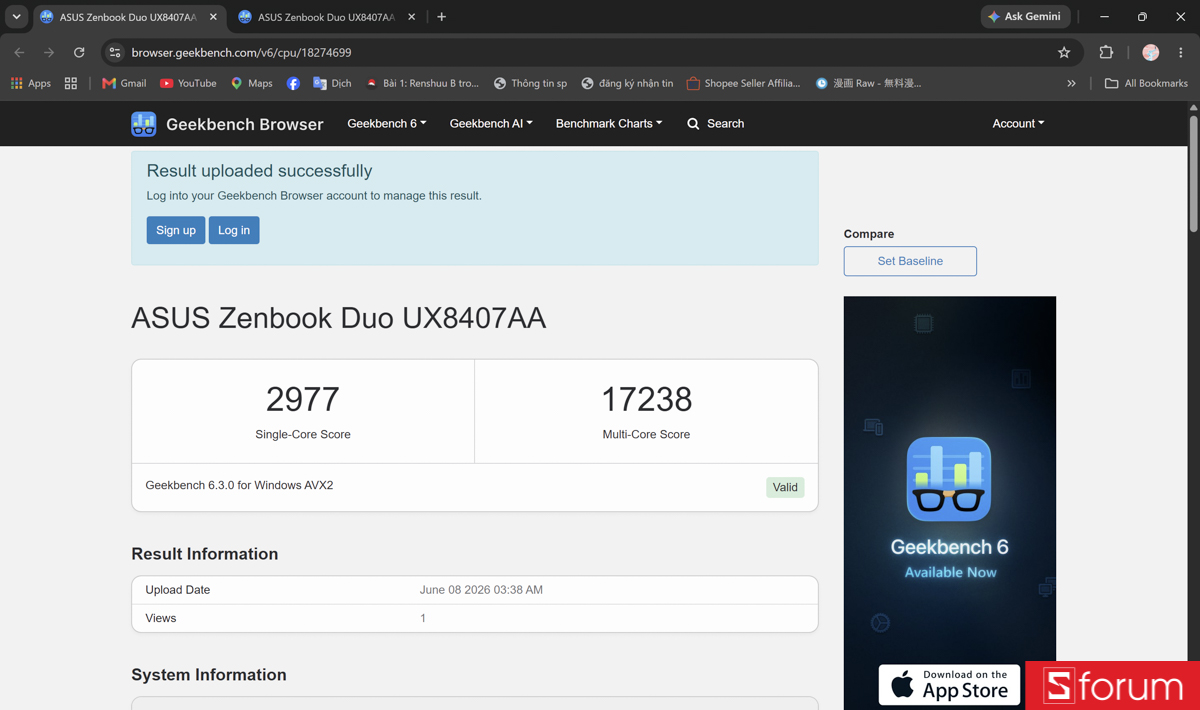1200x710 pixels.
Task: Open a new browser tab
Action: [441, 17]
